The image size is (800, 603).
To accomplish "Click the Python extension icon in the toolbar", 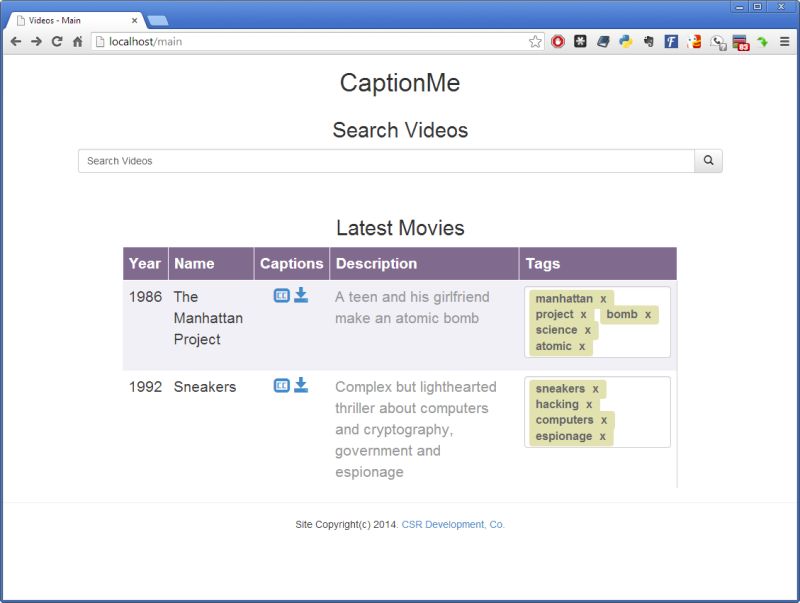I will [x=625, y=42].
